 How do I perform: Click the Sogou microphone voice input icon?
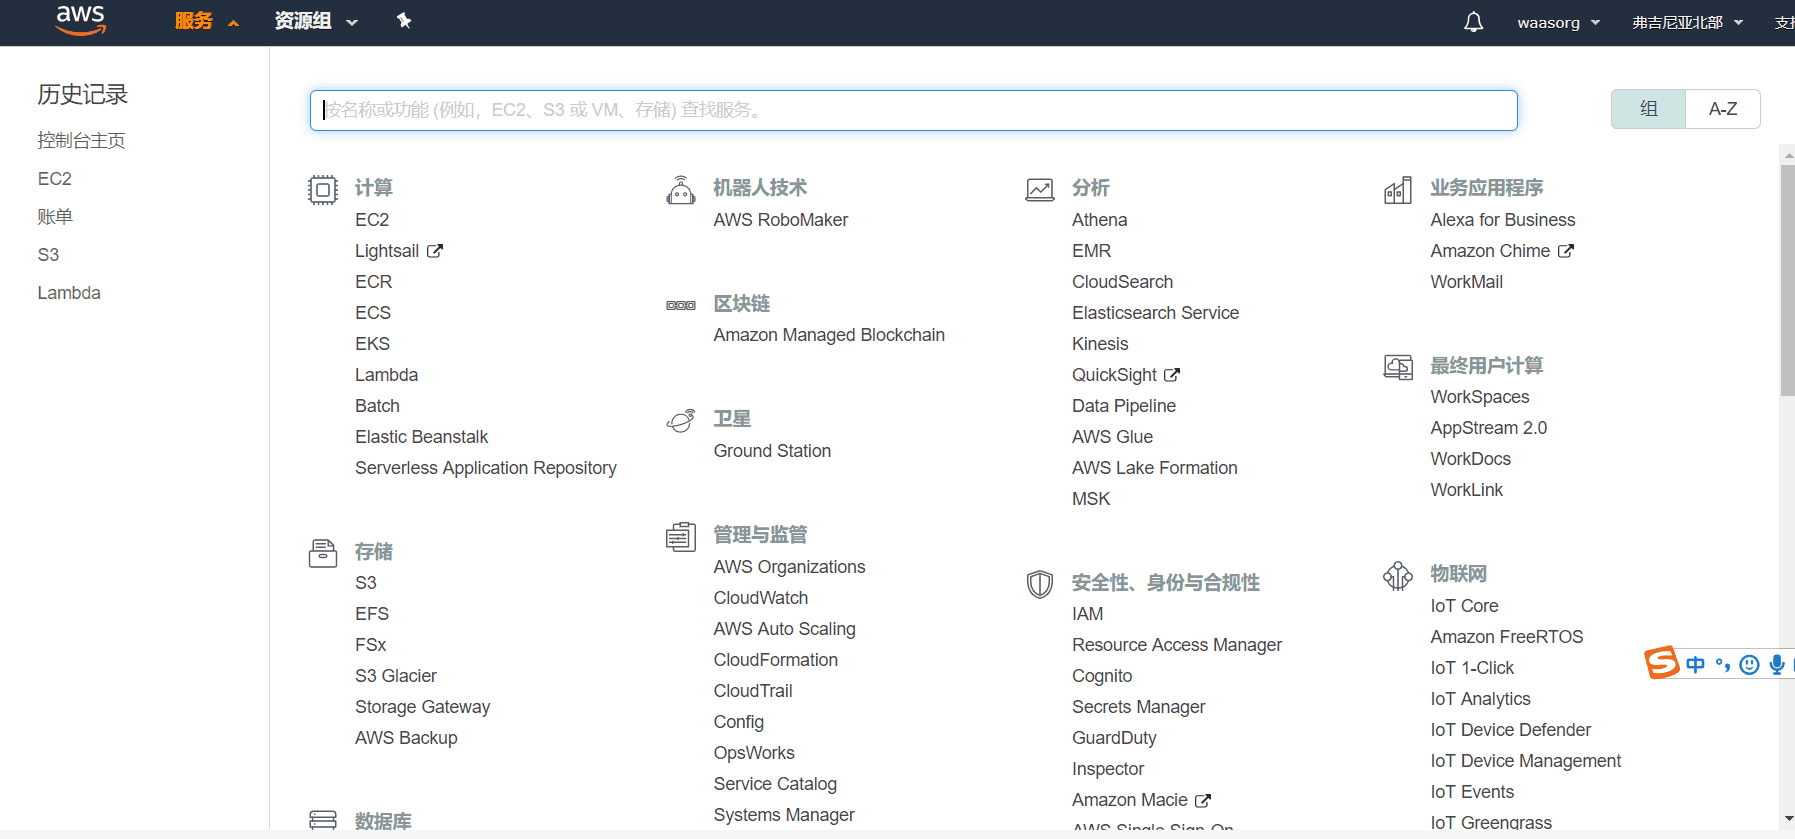pyautogui.click(x=1777, y=665)
